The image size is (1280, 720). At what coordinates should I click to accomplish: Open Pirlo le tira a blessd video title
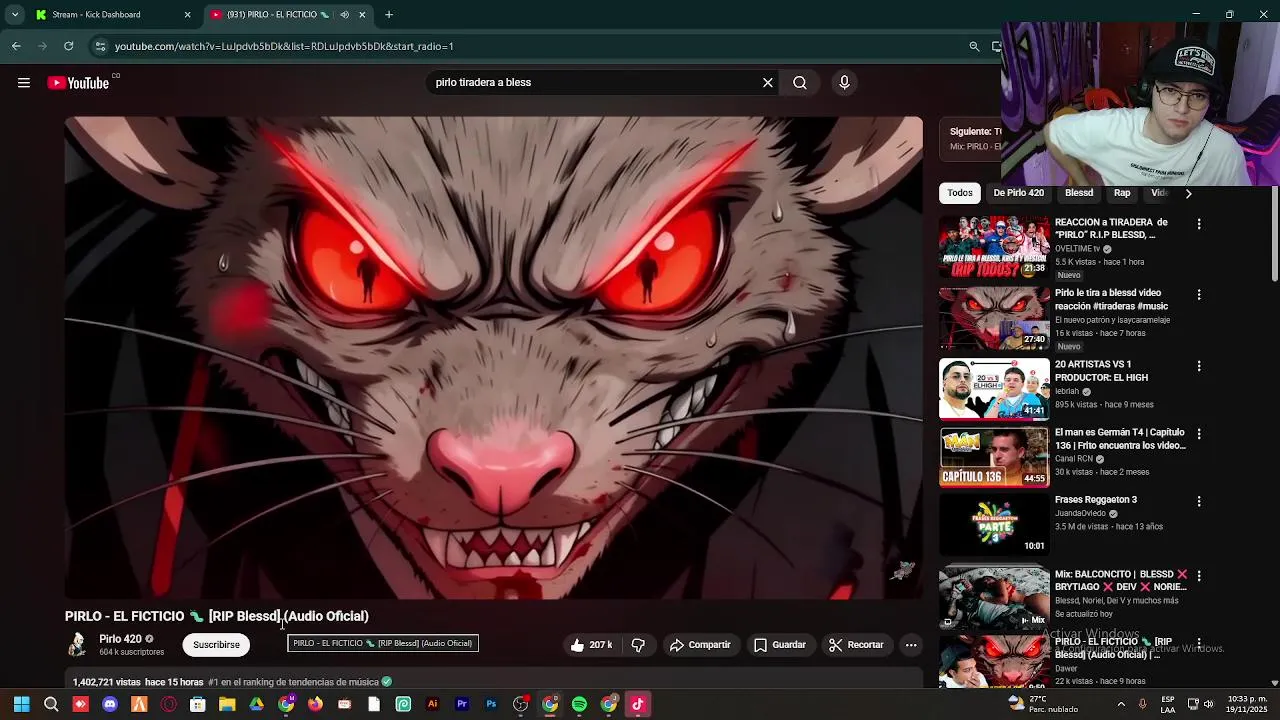tap(1111, 300)
